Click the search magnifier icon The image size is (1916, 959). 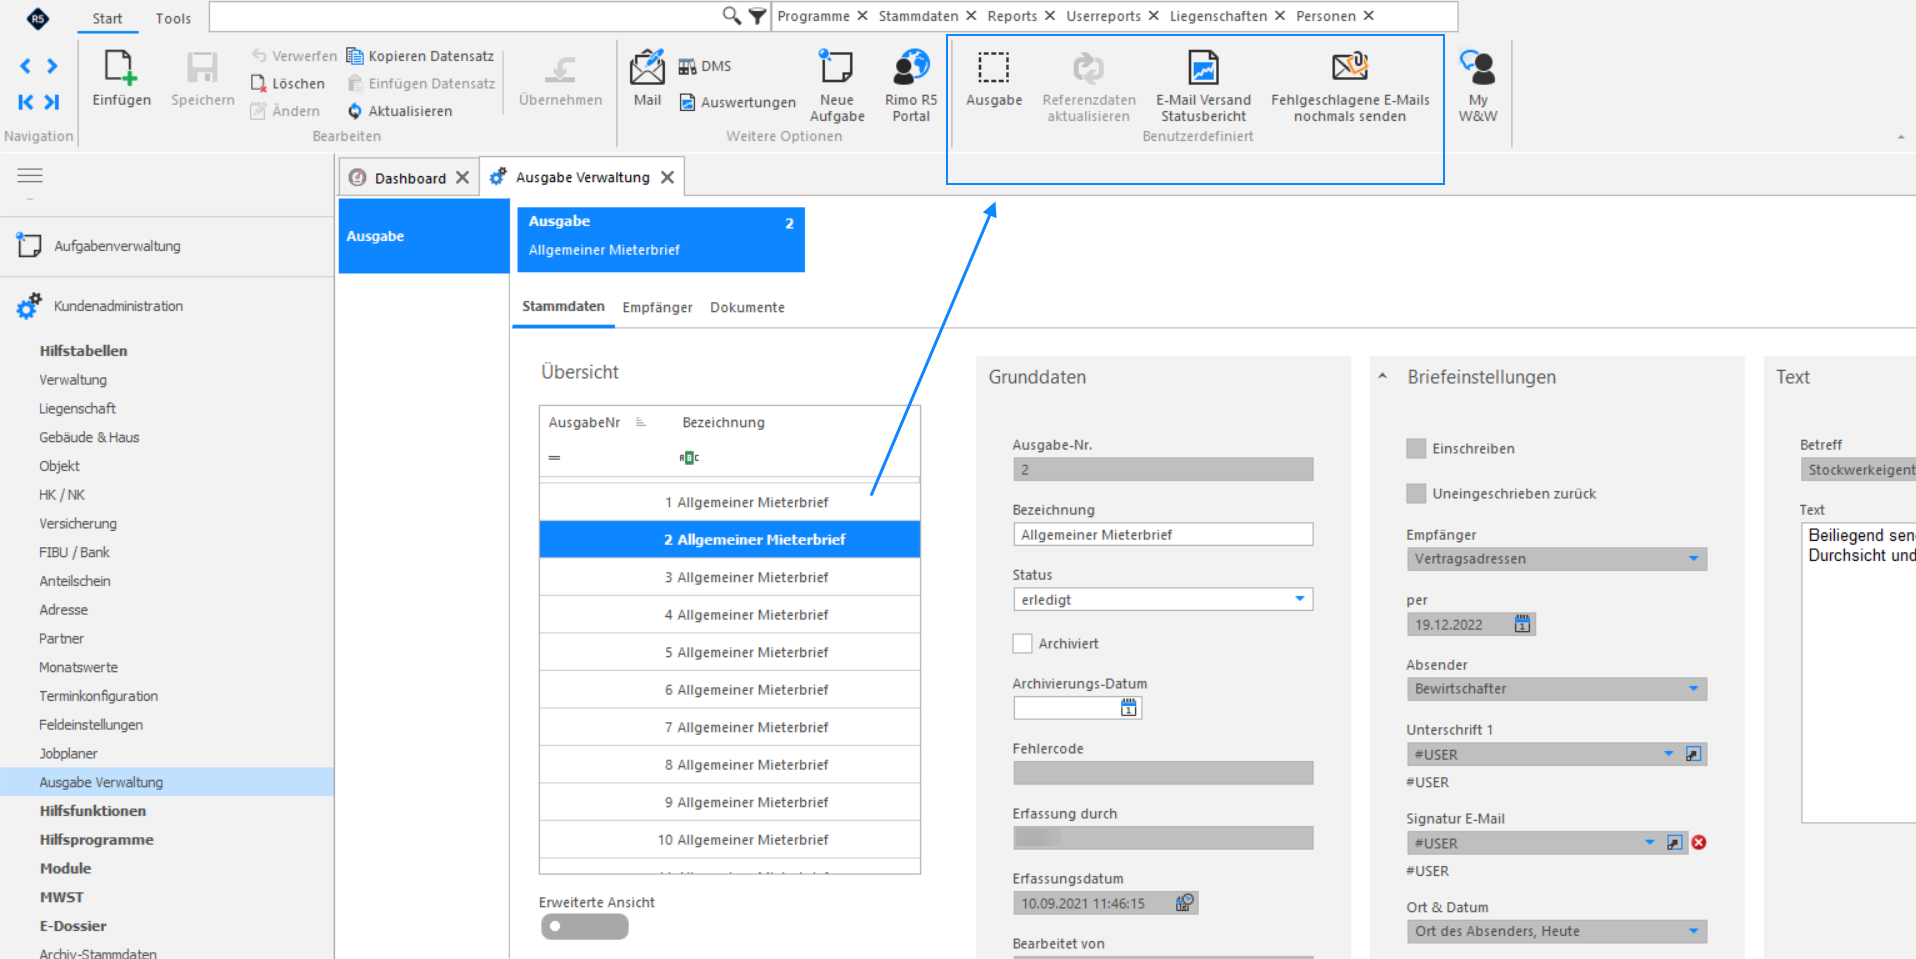click(x=732, y=16)
